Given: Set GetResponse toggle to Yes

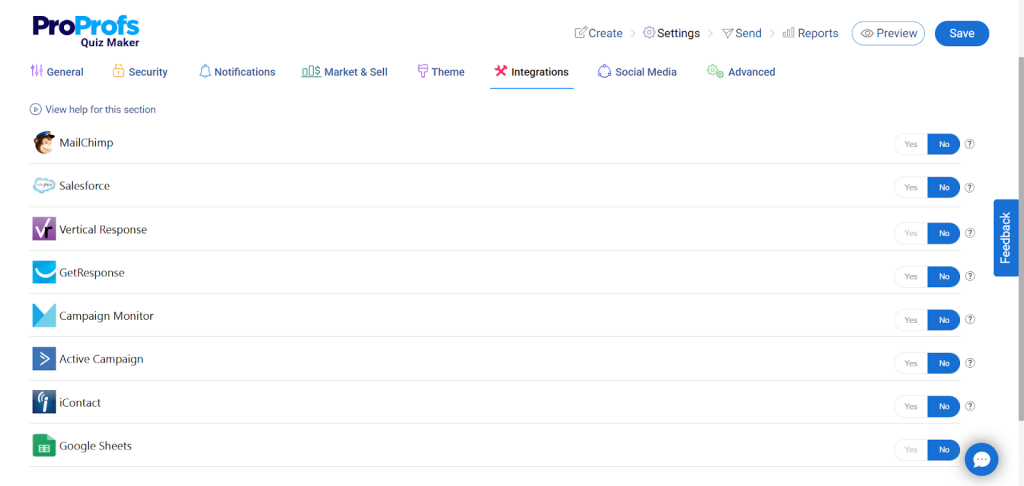Looking at the screenshot, I should coord(911,276).
